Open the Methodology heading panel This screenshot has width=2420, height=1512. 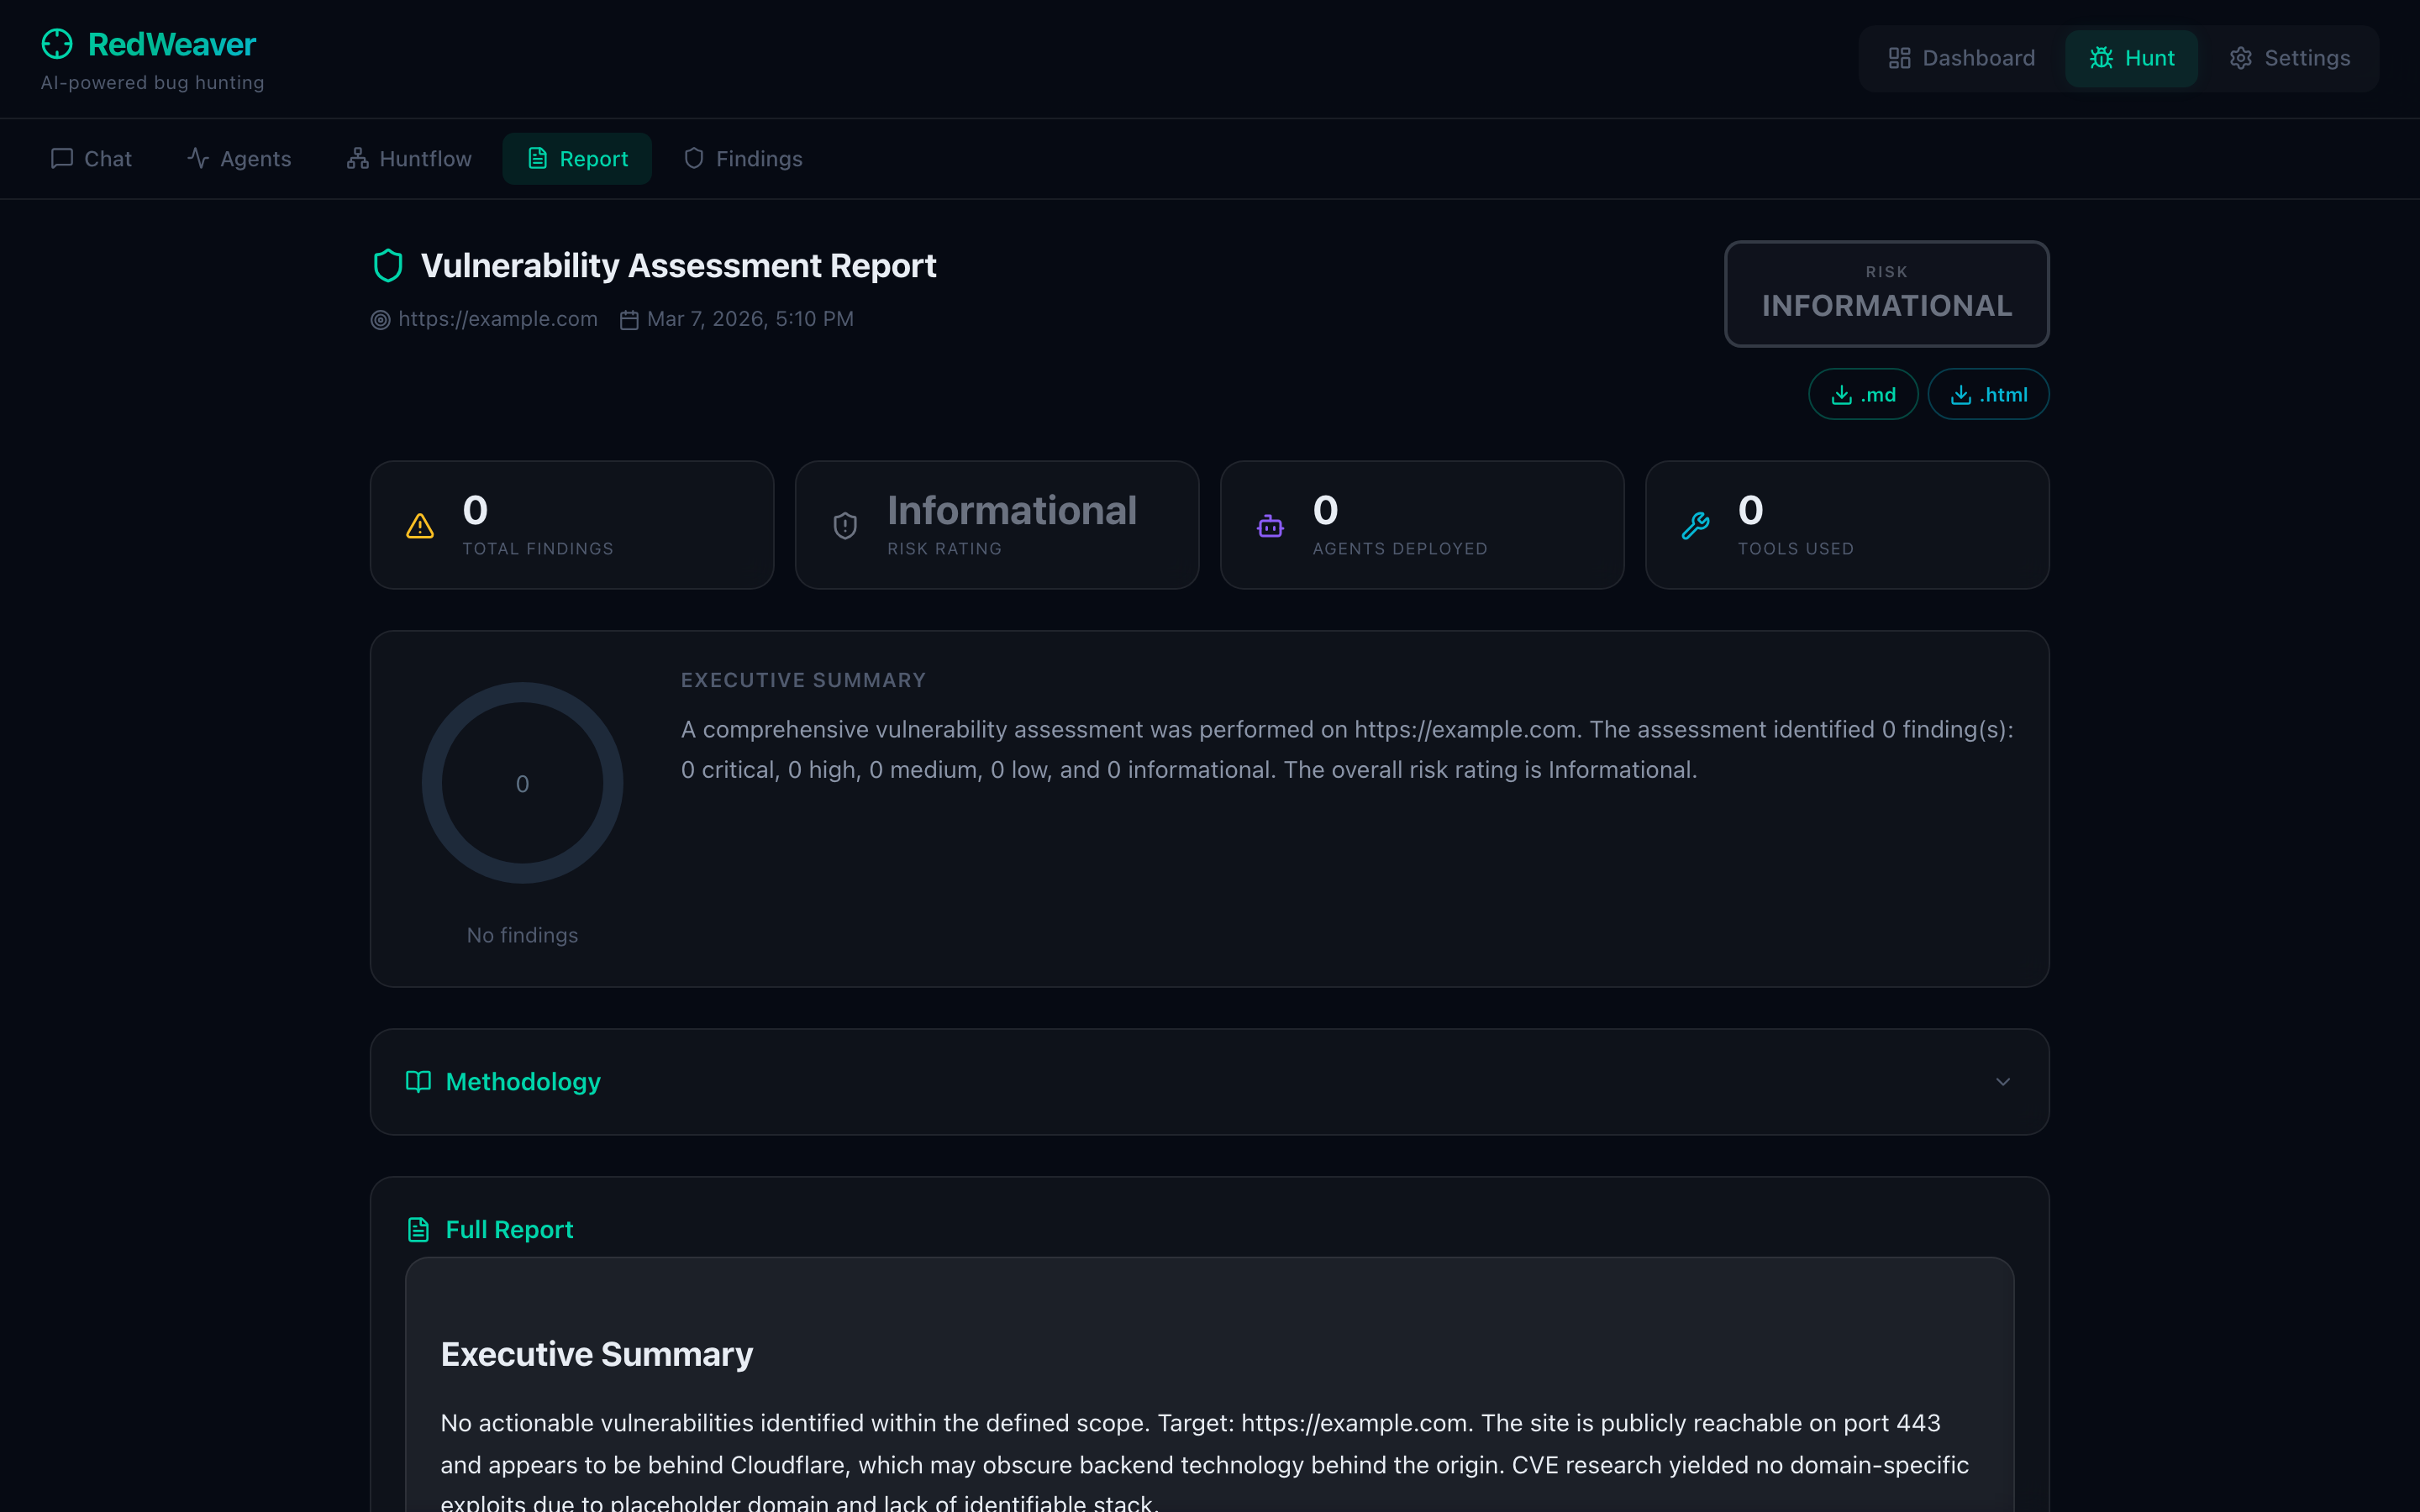[x=523, y=1082]
